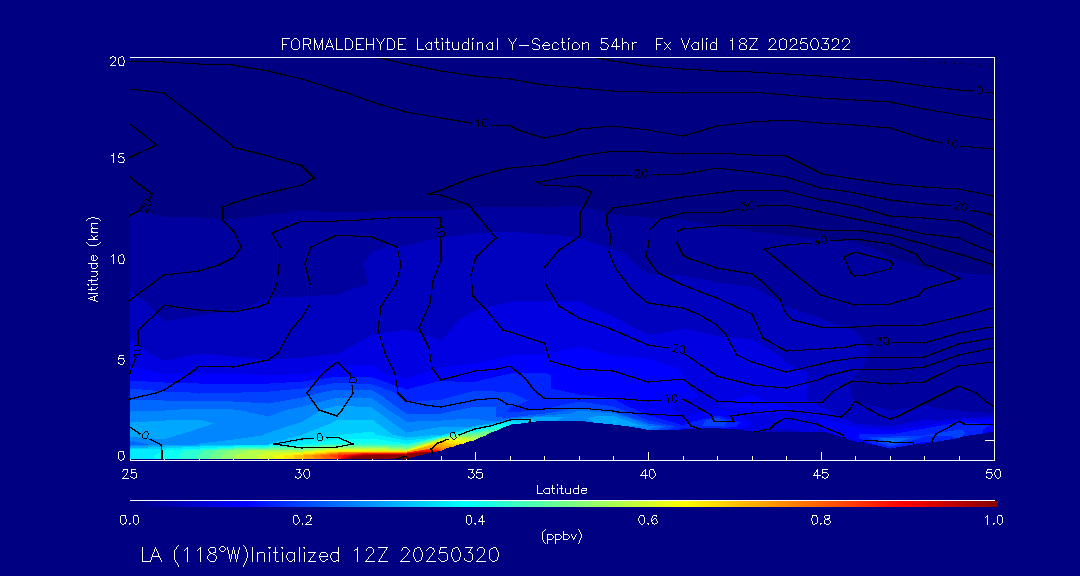Click altitude axis tick label 5
Screen dimensions: 1080x576
[119, 360]
